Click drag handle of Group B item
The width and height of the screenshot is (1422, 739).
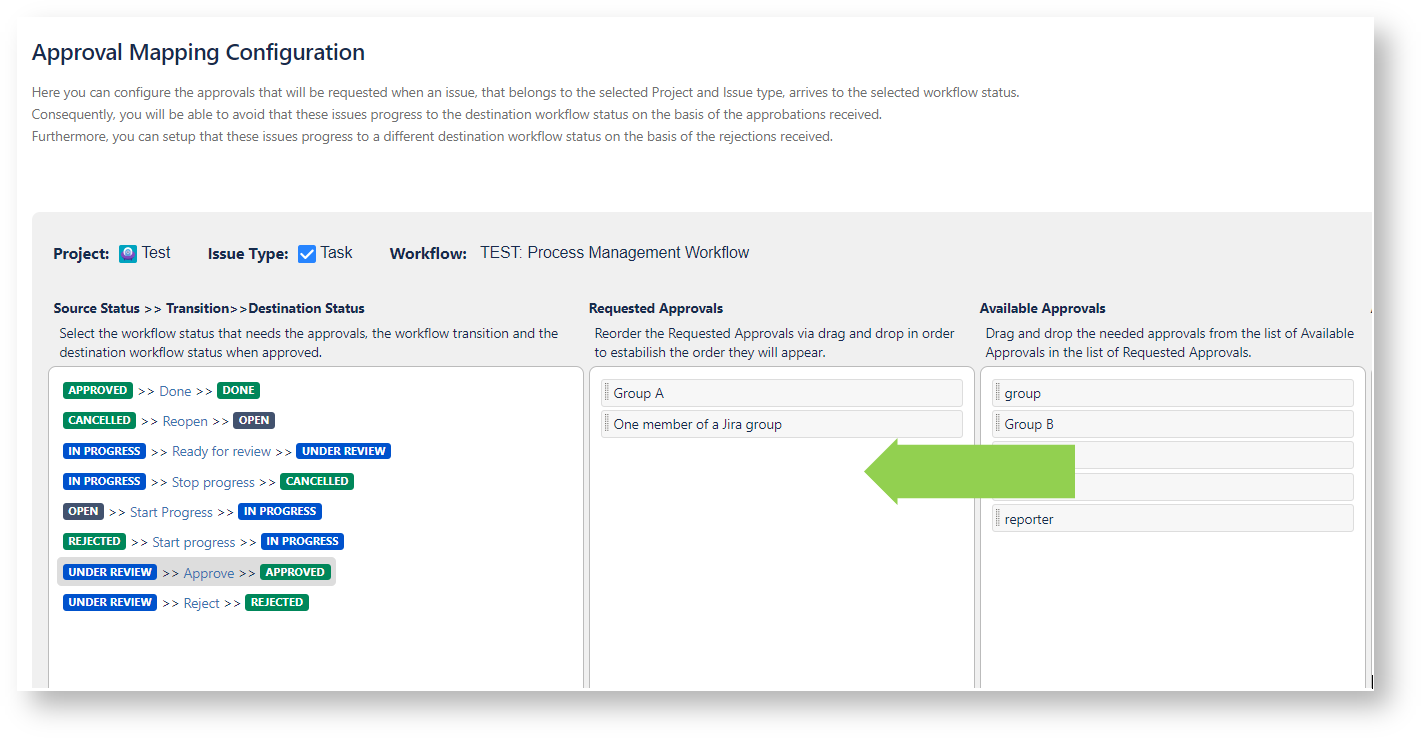998,424
